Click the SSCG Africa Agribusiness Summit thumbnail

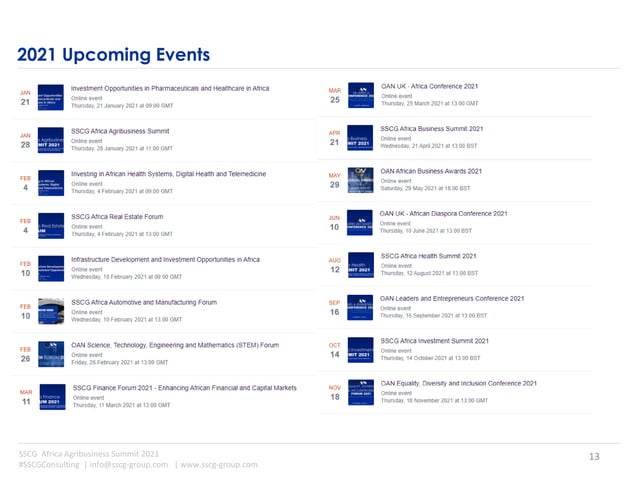[50, 140]
